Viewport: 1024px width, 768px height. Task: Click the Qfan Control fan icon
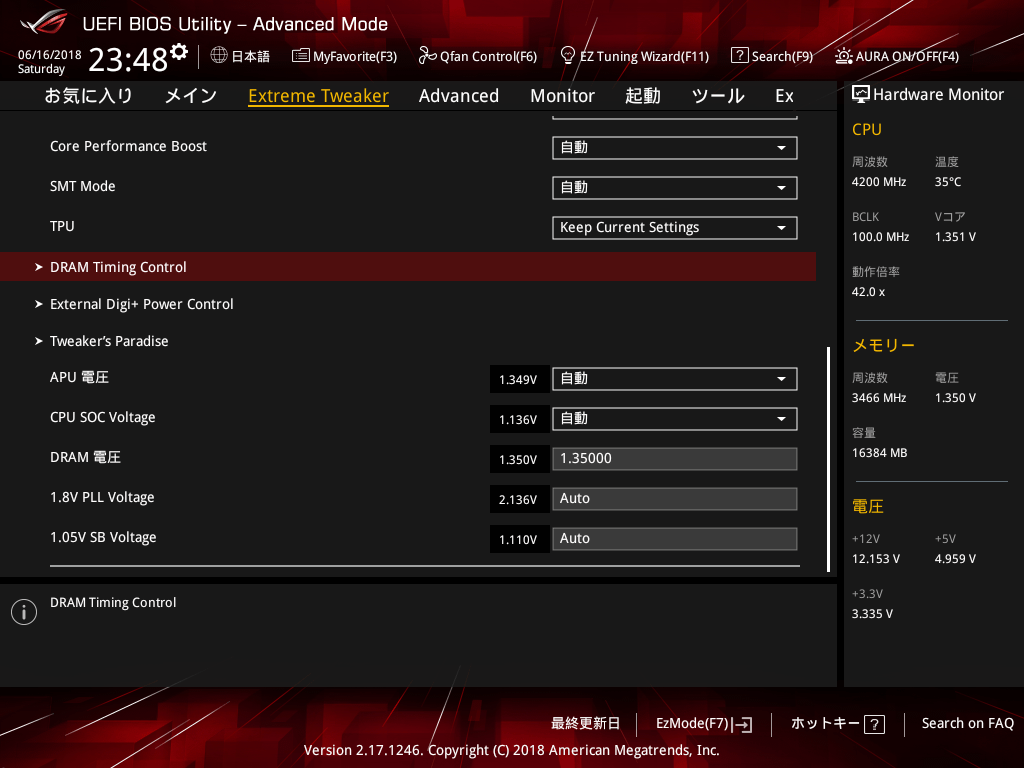[x=427, y=56]
